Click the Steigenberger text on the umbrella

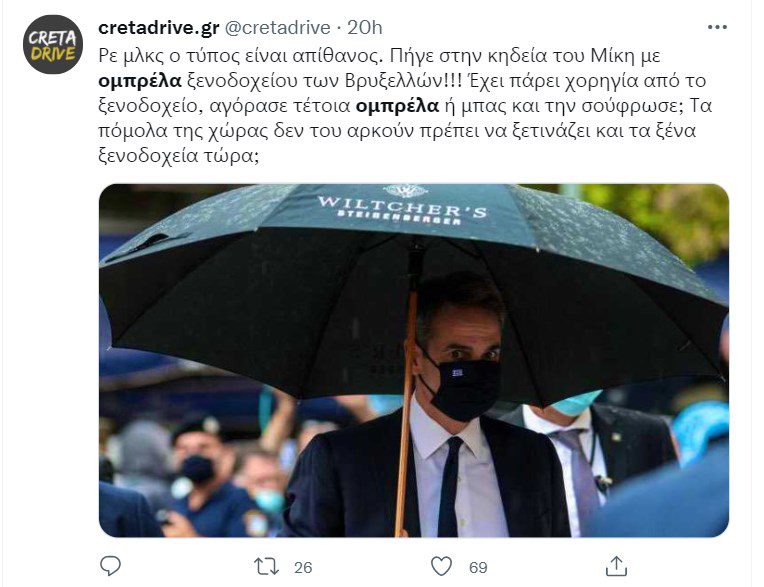[400, 218]
